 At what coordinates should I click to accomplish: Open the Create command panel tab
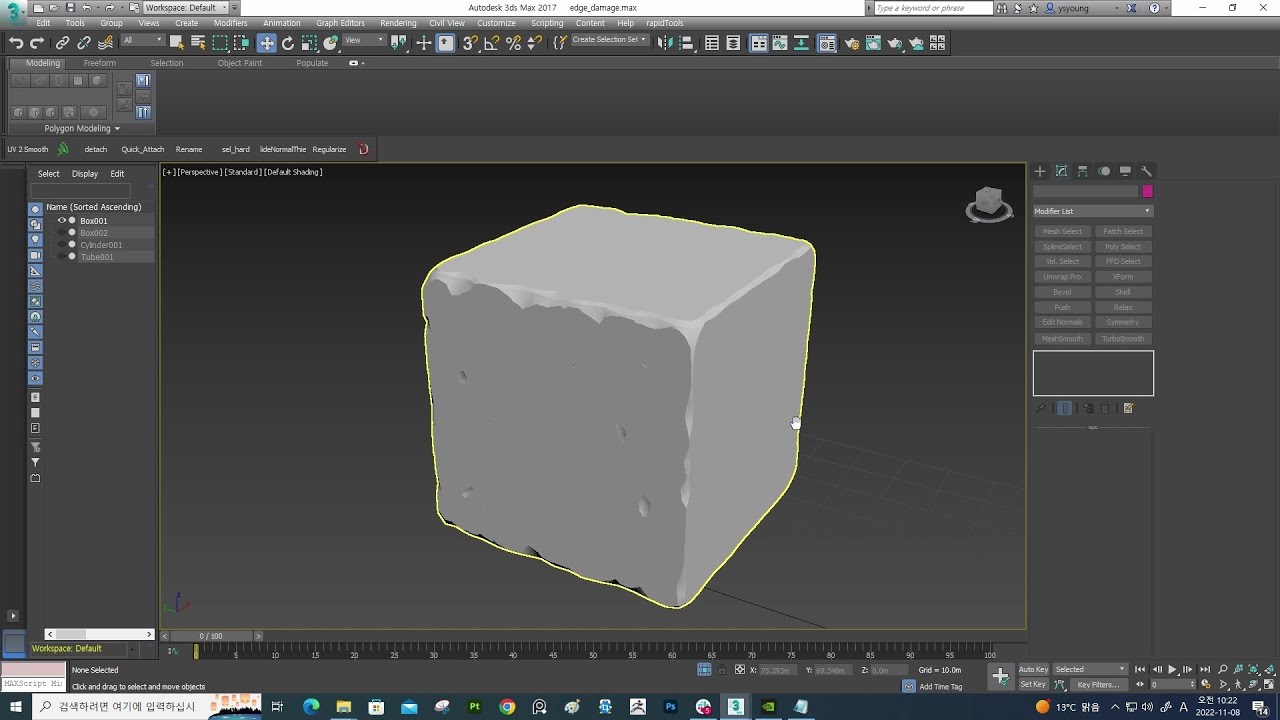point(1040,171)
